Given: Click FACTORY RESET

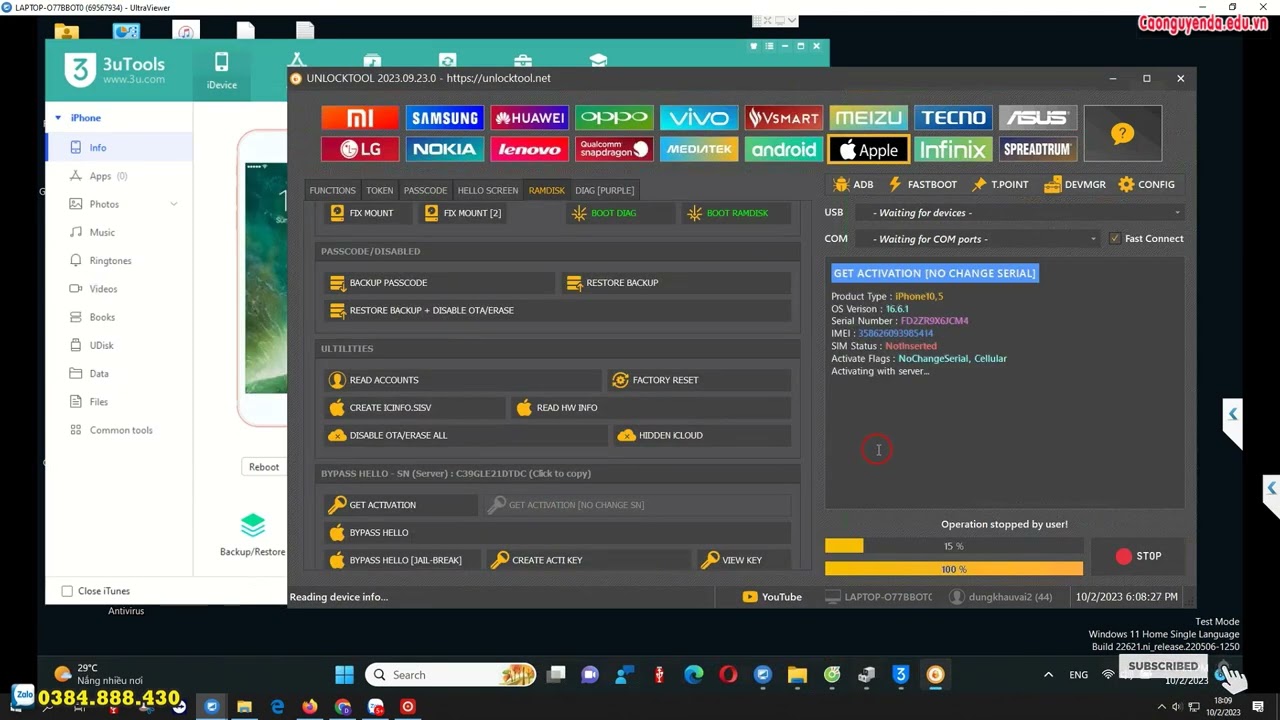Looking at the screenshot, I should (699, 380).
